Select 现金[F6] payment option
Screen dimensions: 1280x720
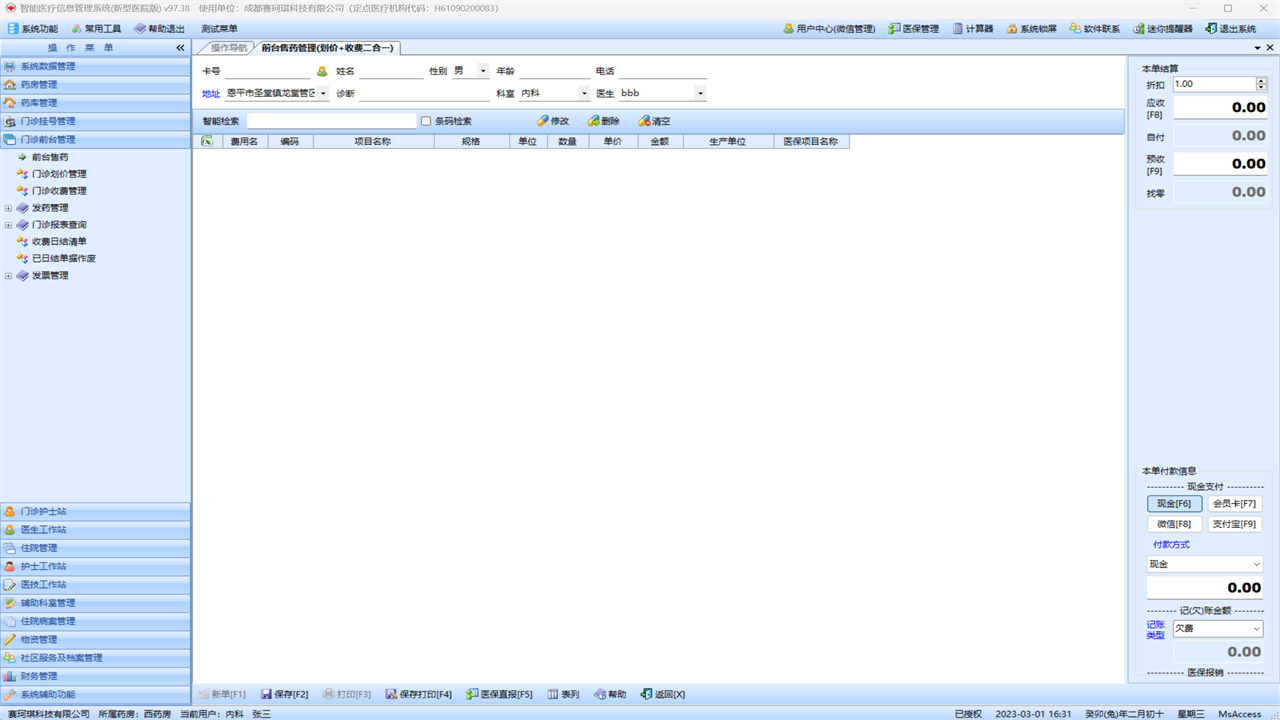pos(1173,504)
